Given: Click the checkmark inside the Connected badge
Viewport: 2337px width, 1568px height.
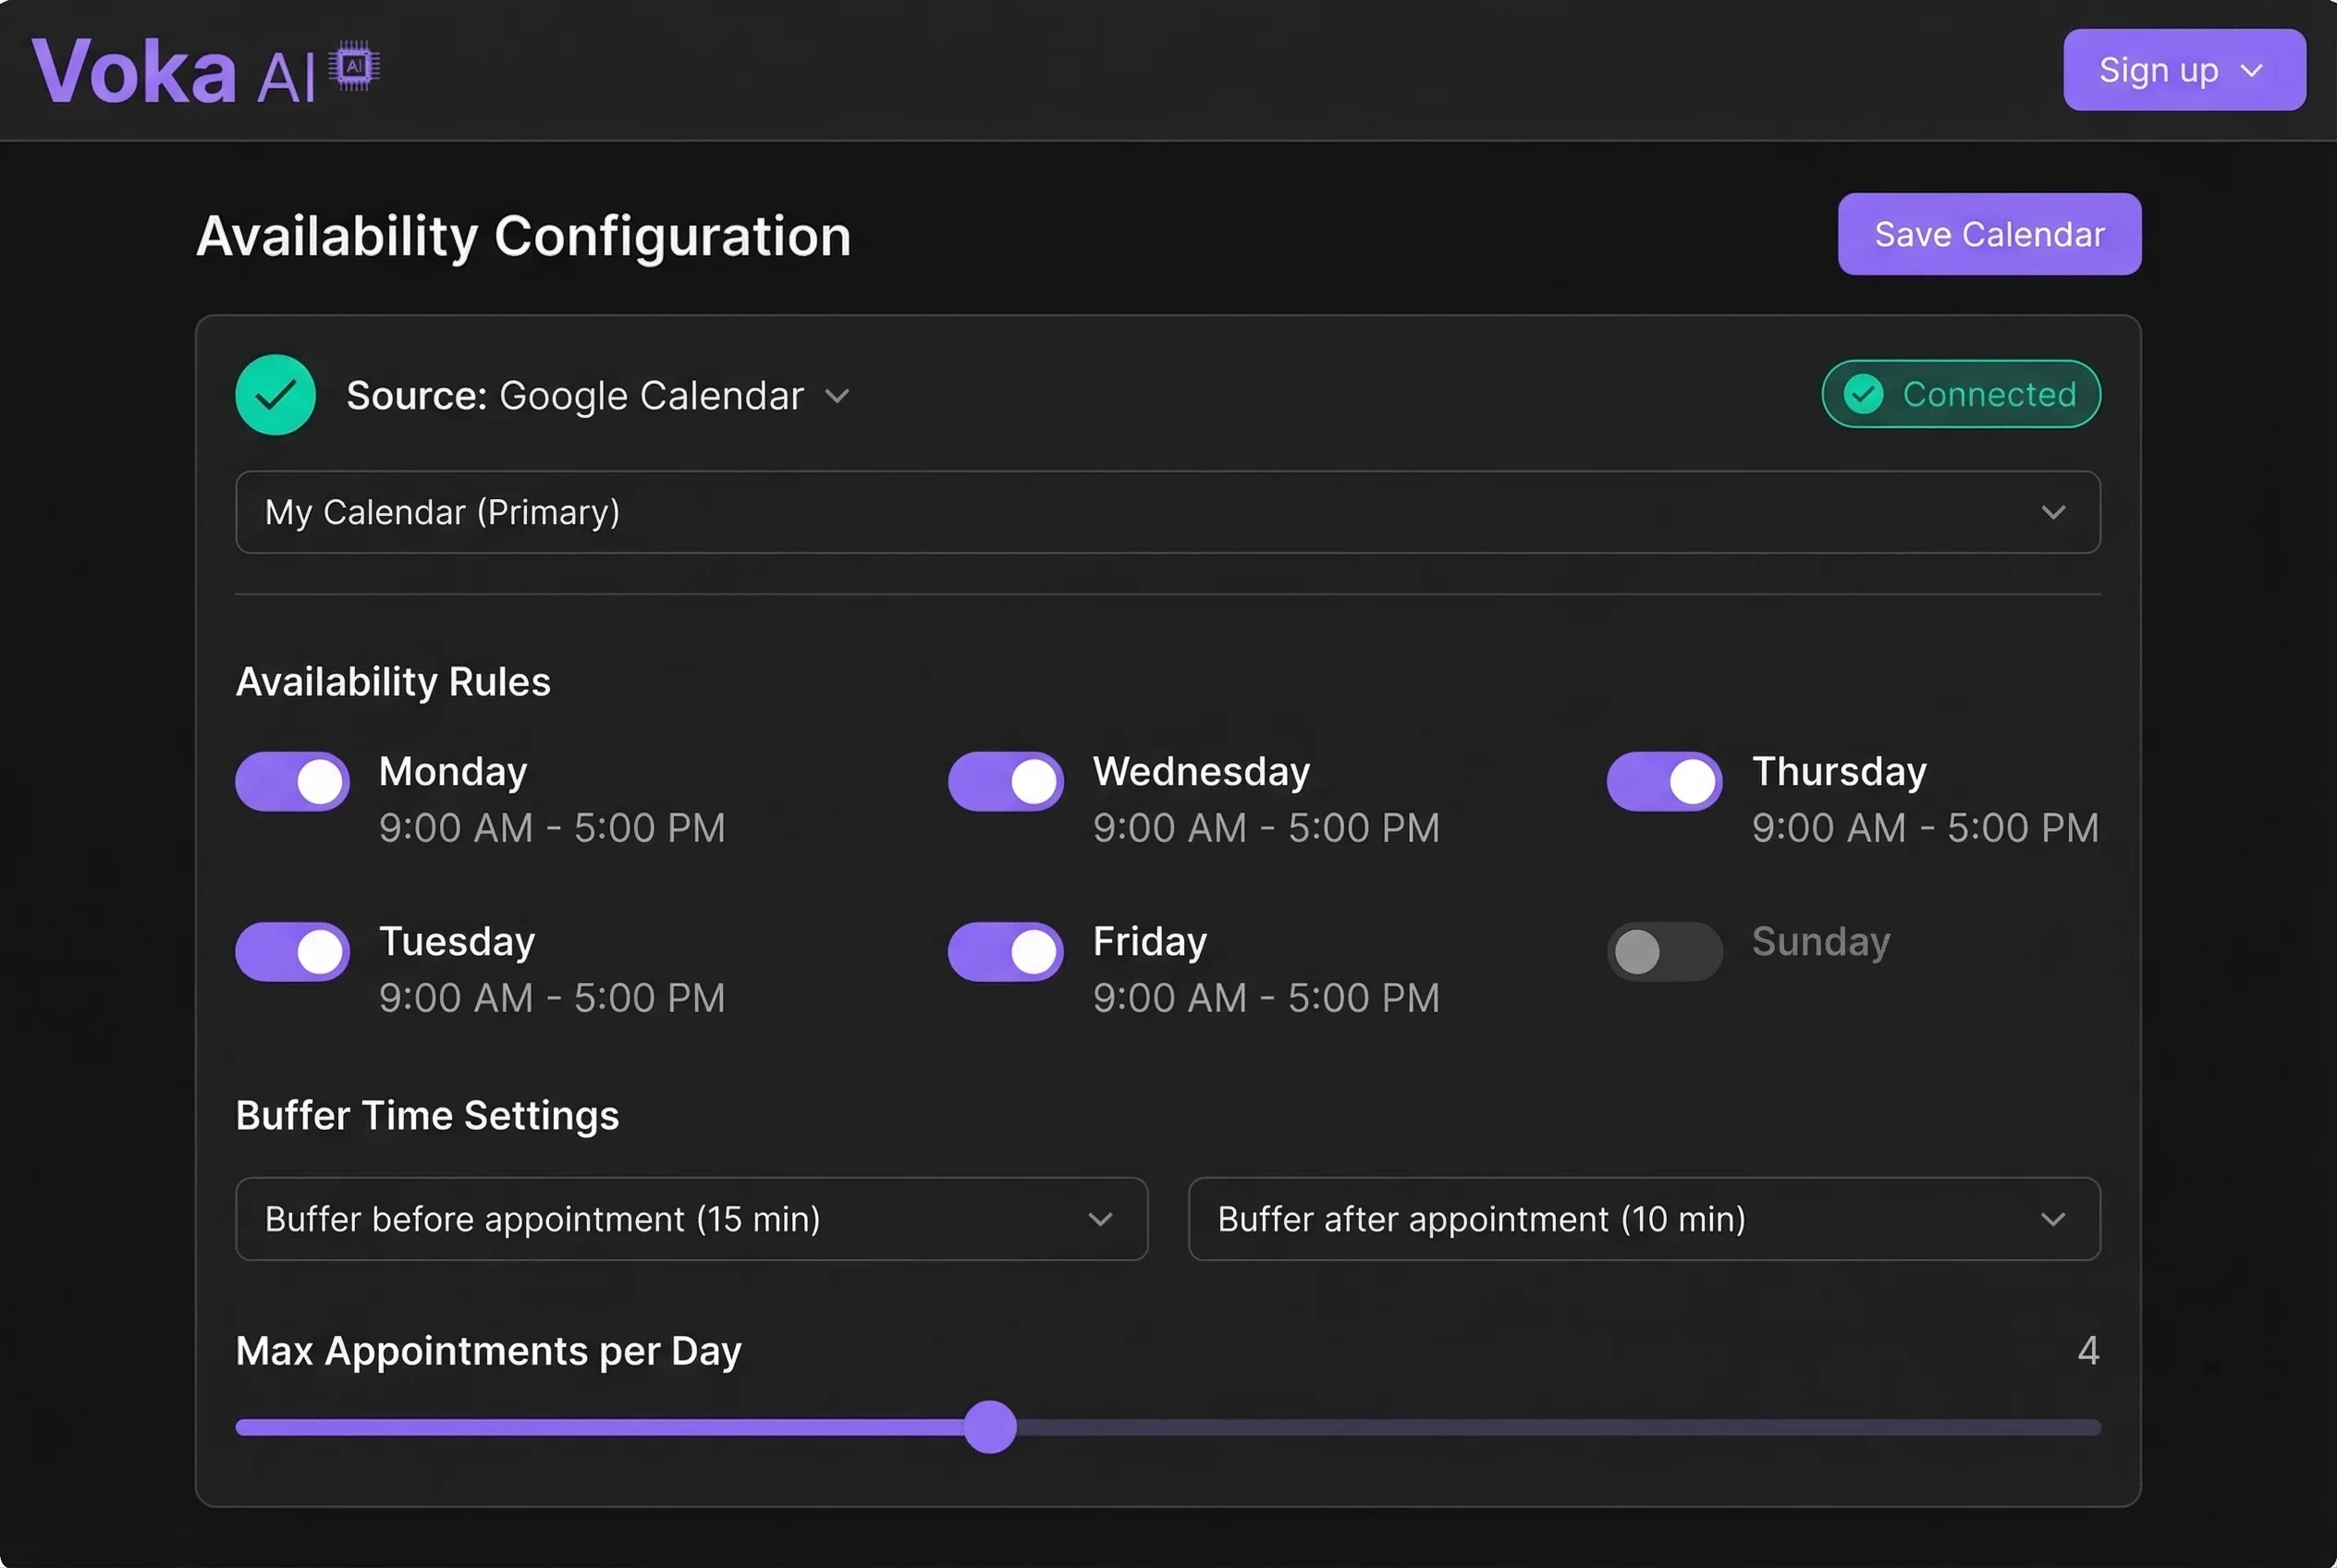Looking at the screenshot, I should pyautogui.click(x=1862, y=394).
